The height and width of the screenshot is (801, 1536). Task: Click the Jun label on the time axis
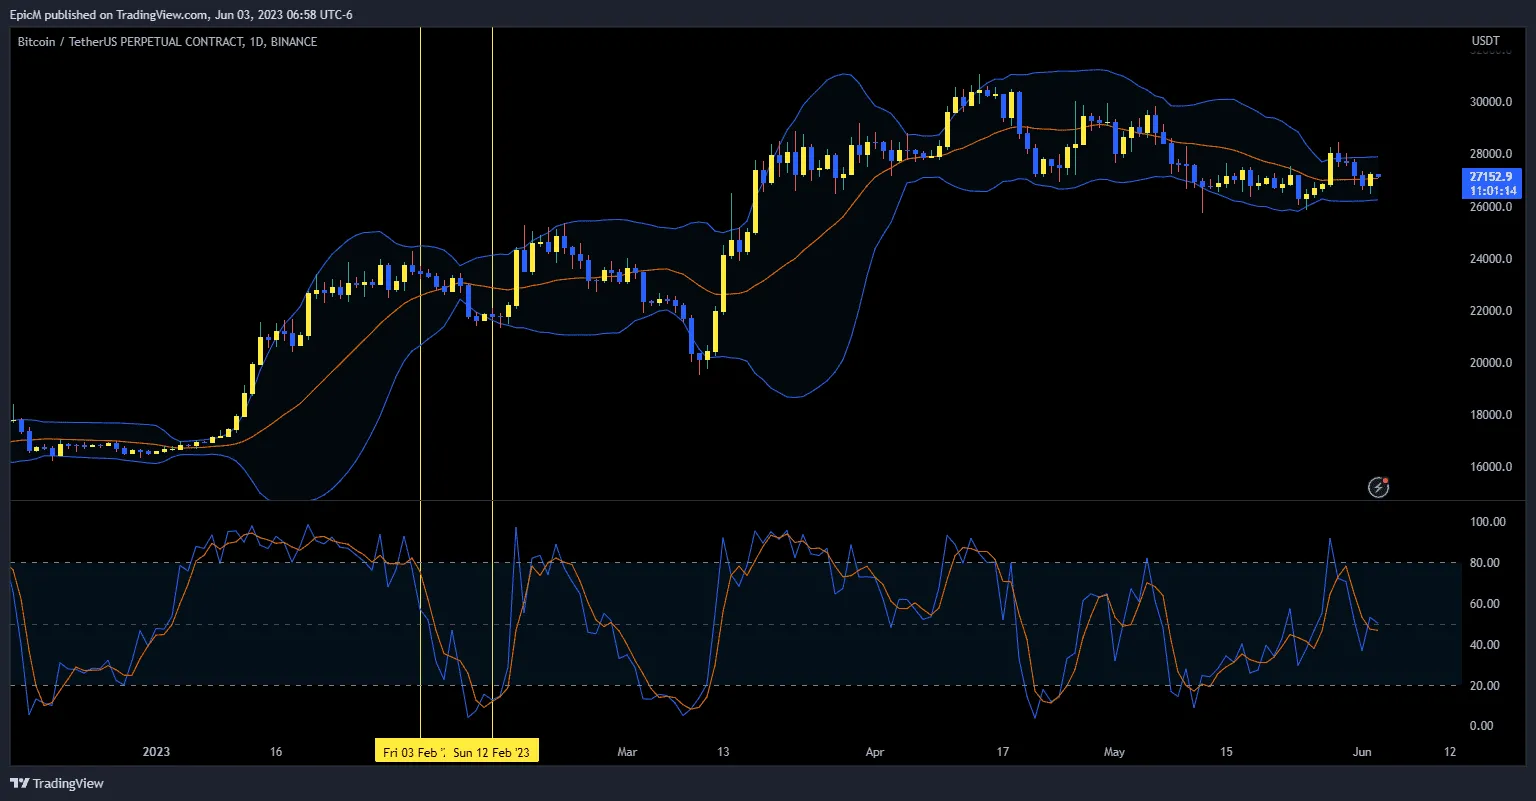(x=1363, y=751)
